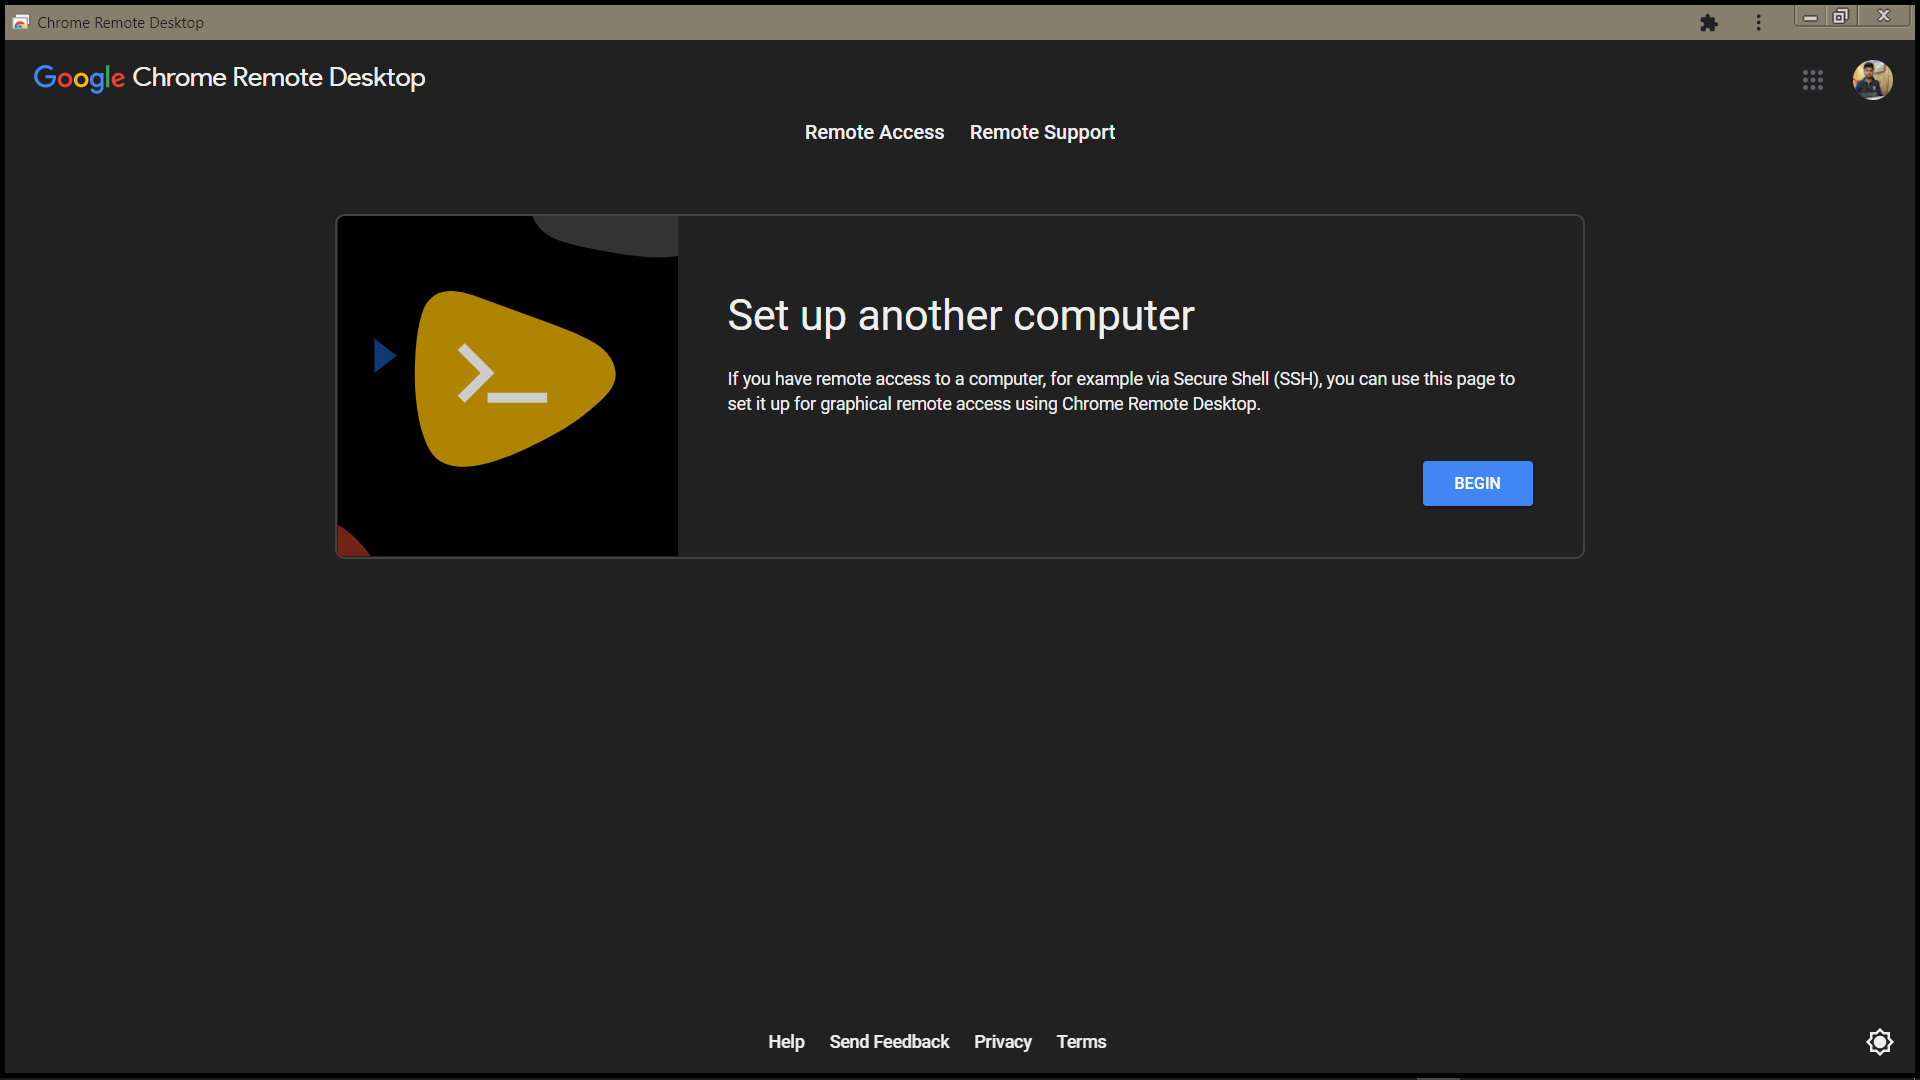Image resolution: width=1920 pixels, height=1080 pixels.
Task: Open the extensions puzzle icon
Action: 1709,23
